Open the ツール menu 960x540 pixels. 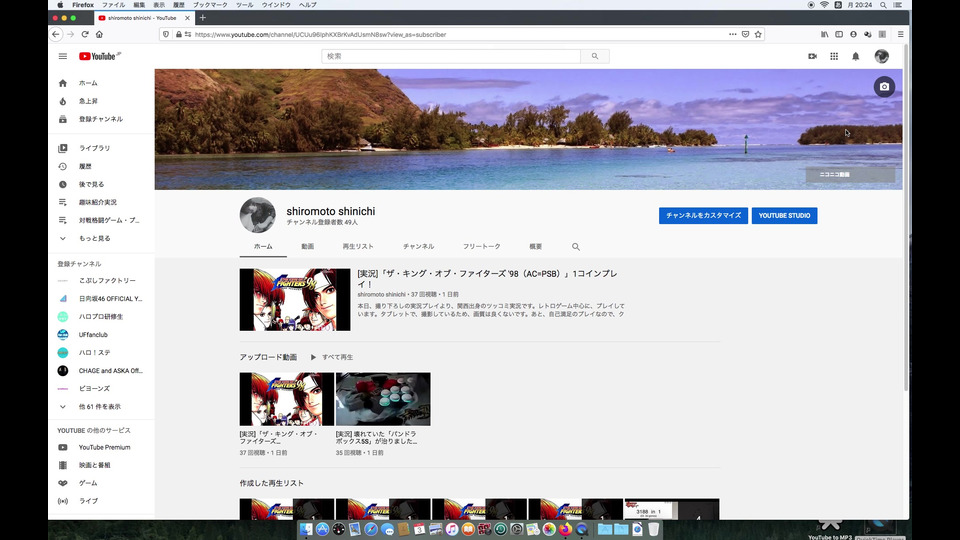pos(244,5)
